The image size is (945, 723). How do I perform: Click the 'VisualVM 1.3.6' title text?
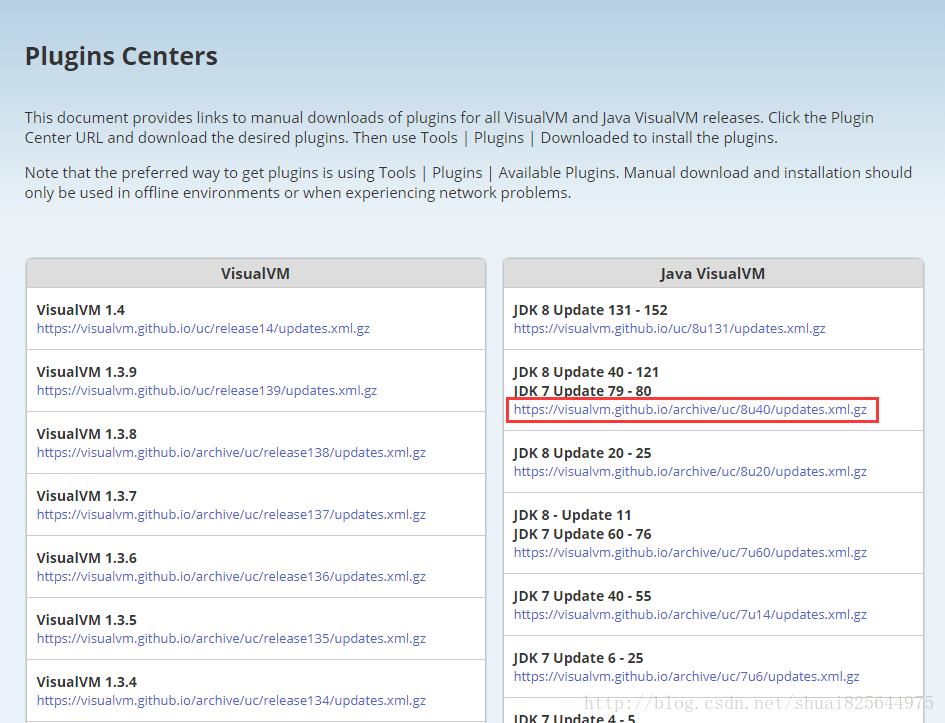pyautogui.click(x=87, y=559)
